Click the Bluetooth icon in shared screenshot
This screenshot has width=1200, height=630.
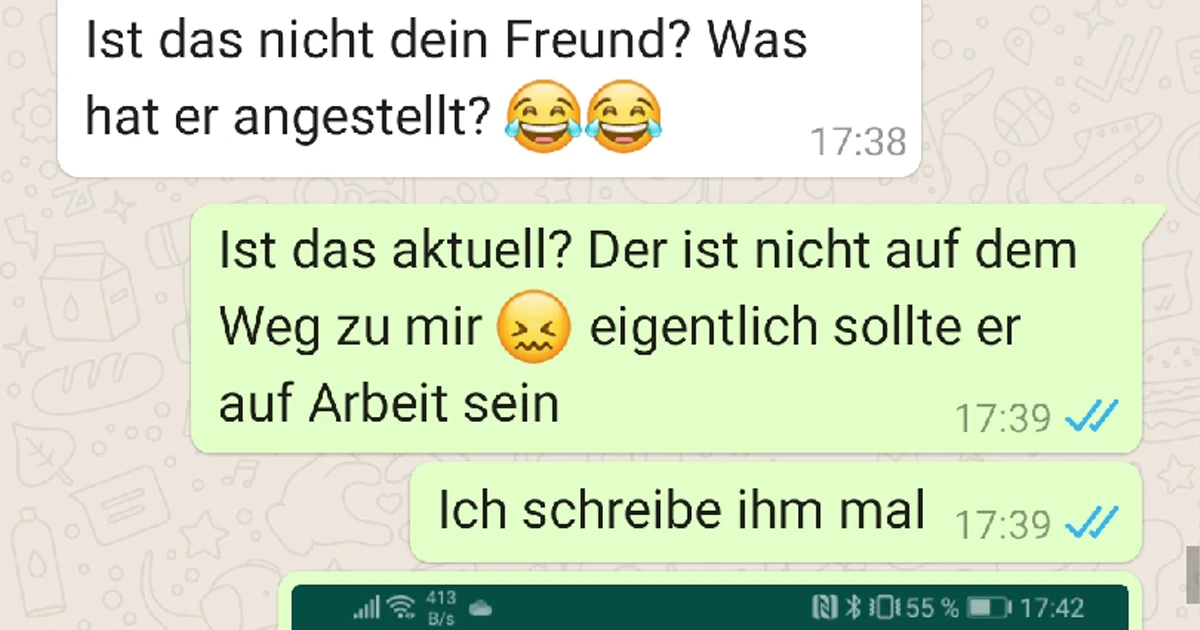[854, 608]
